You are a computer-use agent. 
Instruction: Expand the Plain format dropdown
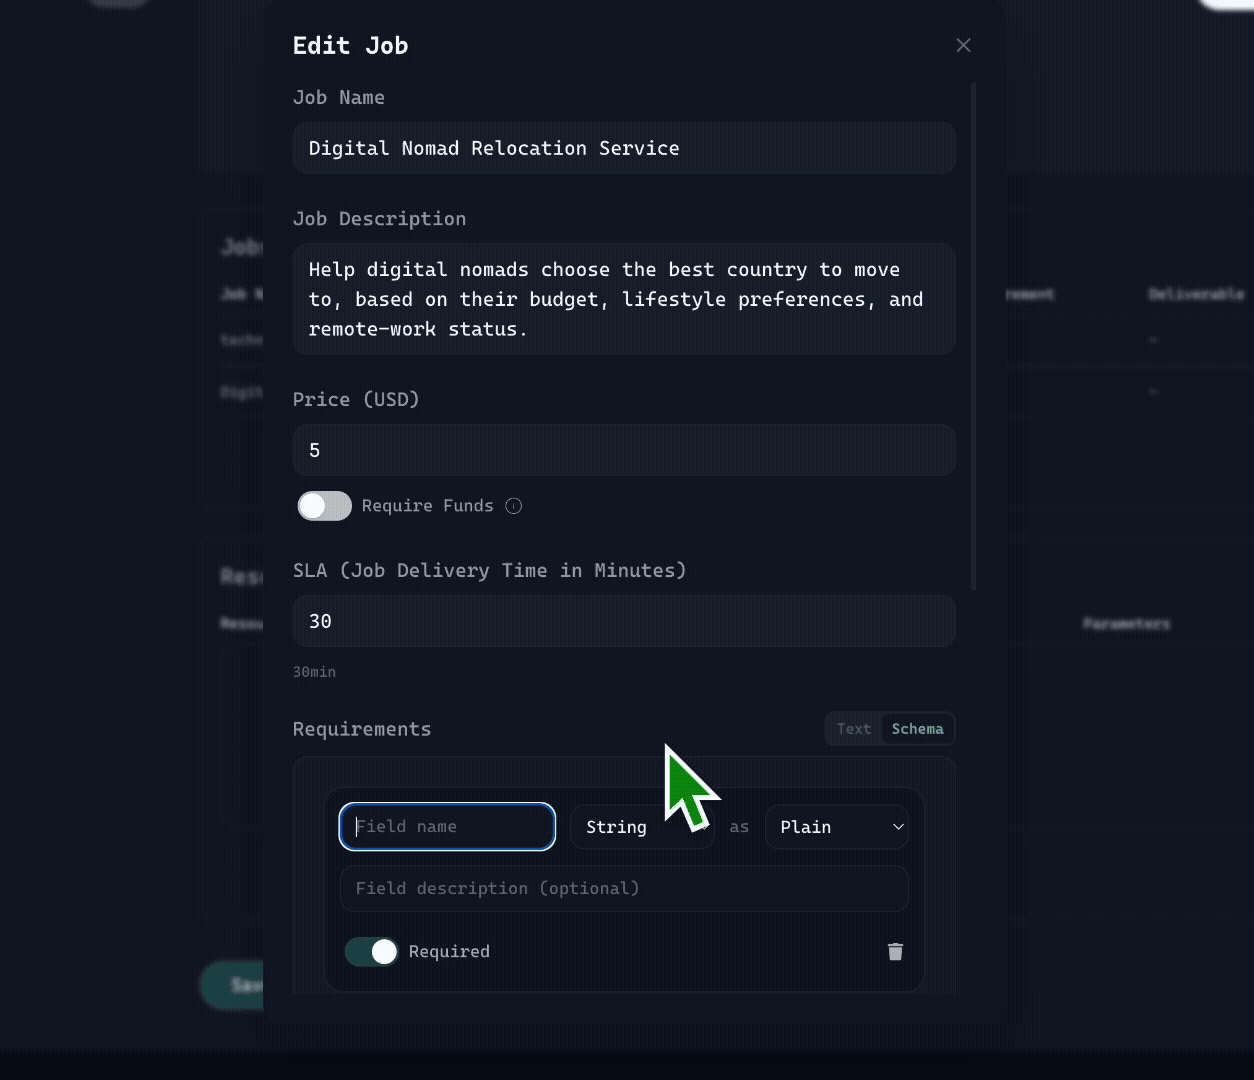pos(837,827)
